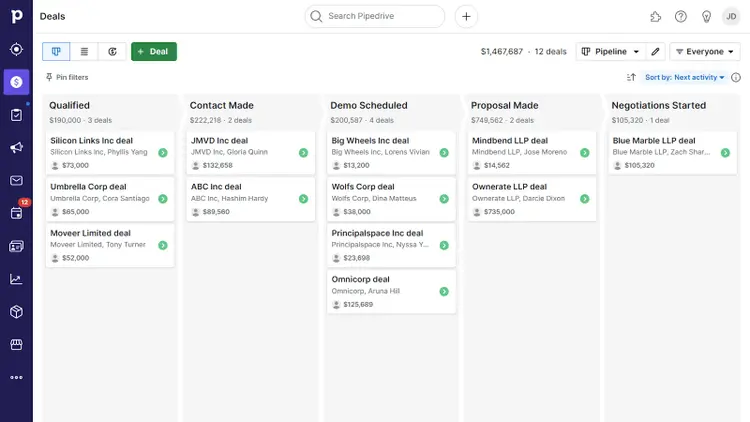The height and width of the screenshot is (422, 750).
Task: Open Big Wheels Inc deal card
Action: point(391,153)
